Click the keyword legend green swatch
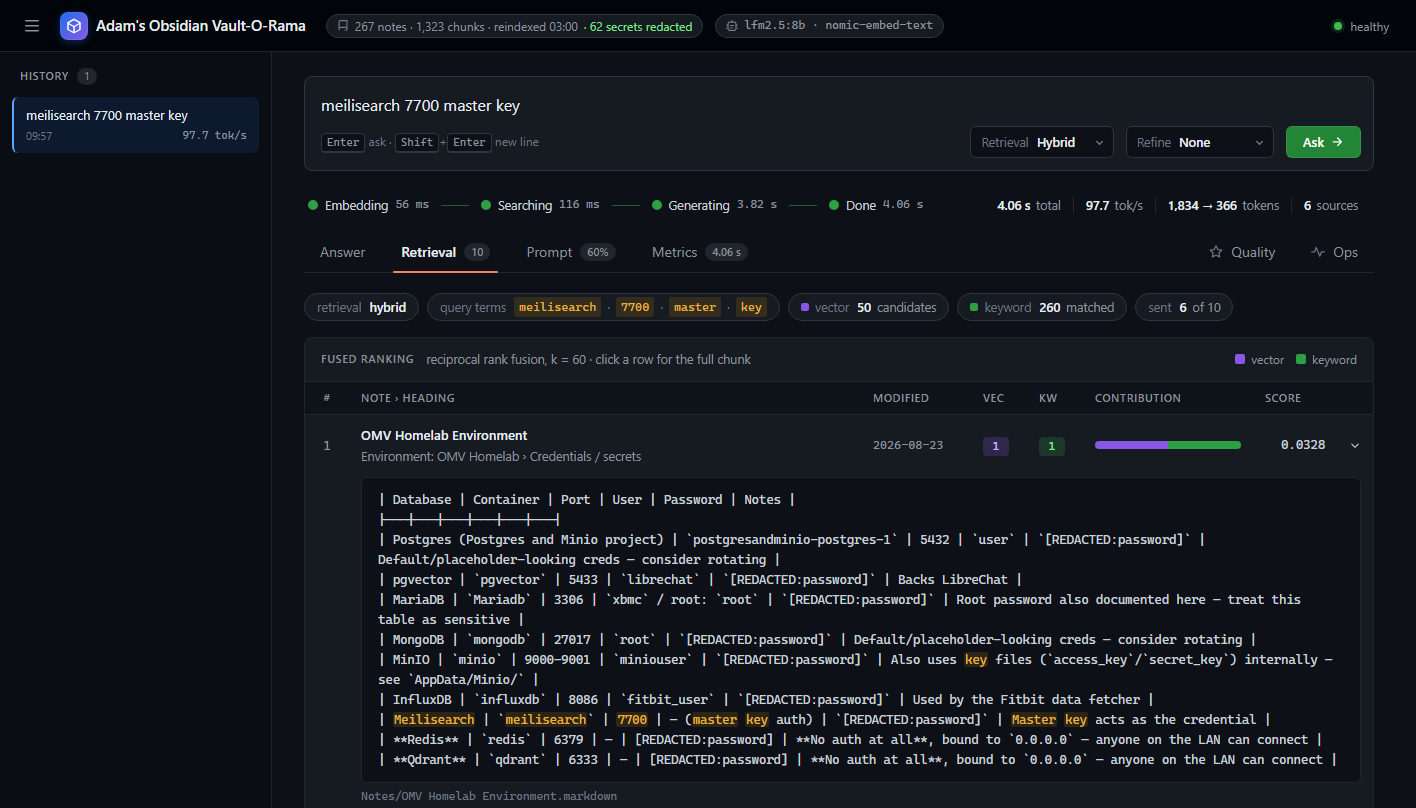Image resolution: width=1416 pixels, height=808 pixels. tap(1301, 359)
